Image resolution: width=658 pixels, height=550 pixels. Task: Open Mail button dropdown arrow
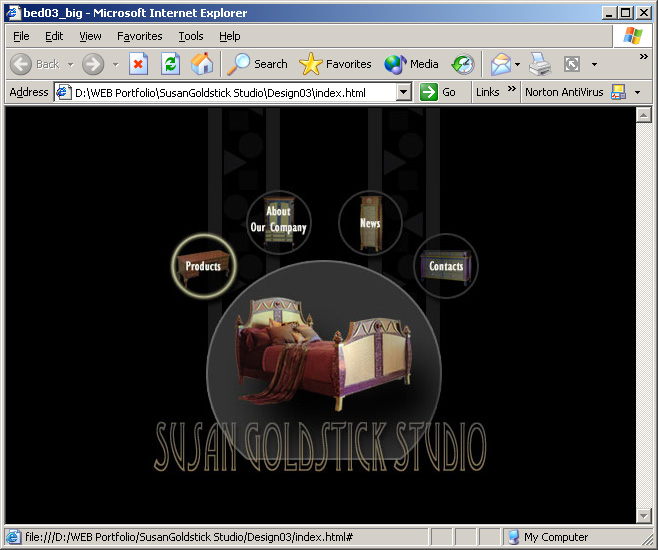point(517,65)
